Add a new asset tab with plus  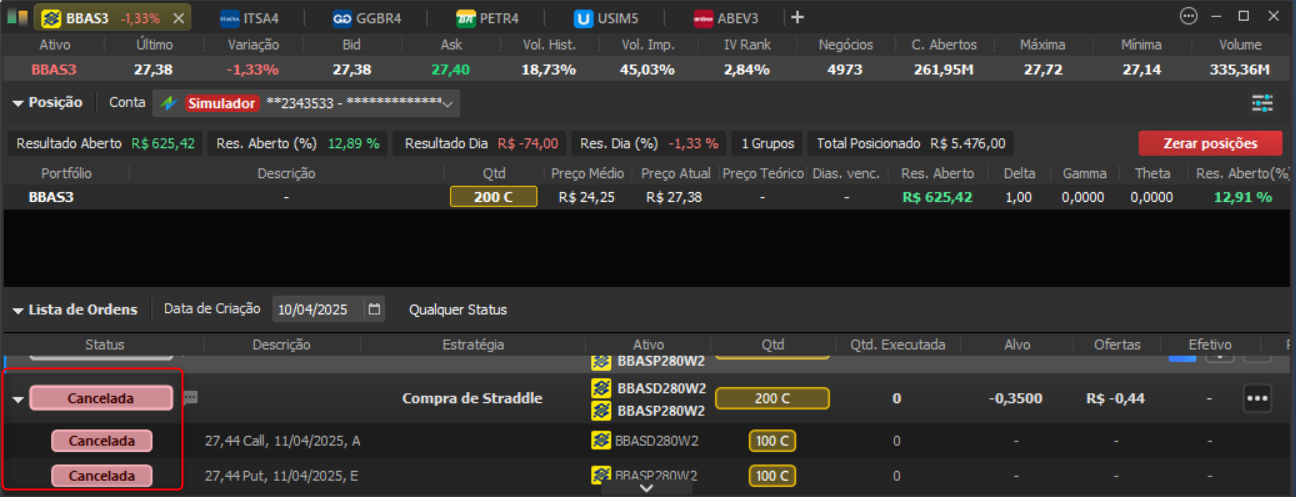tap(797, 17)
